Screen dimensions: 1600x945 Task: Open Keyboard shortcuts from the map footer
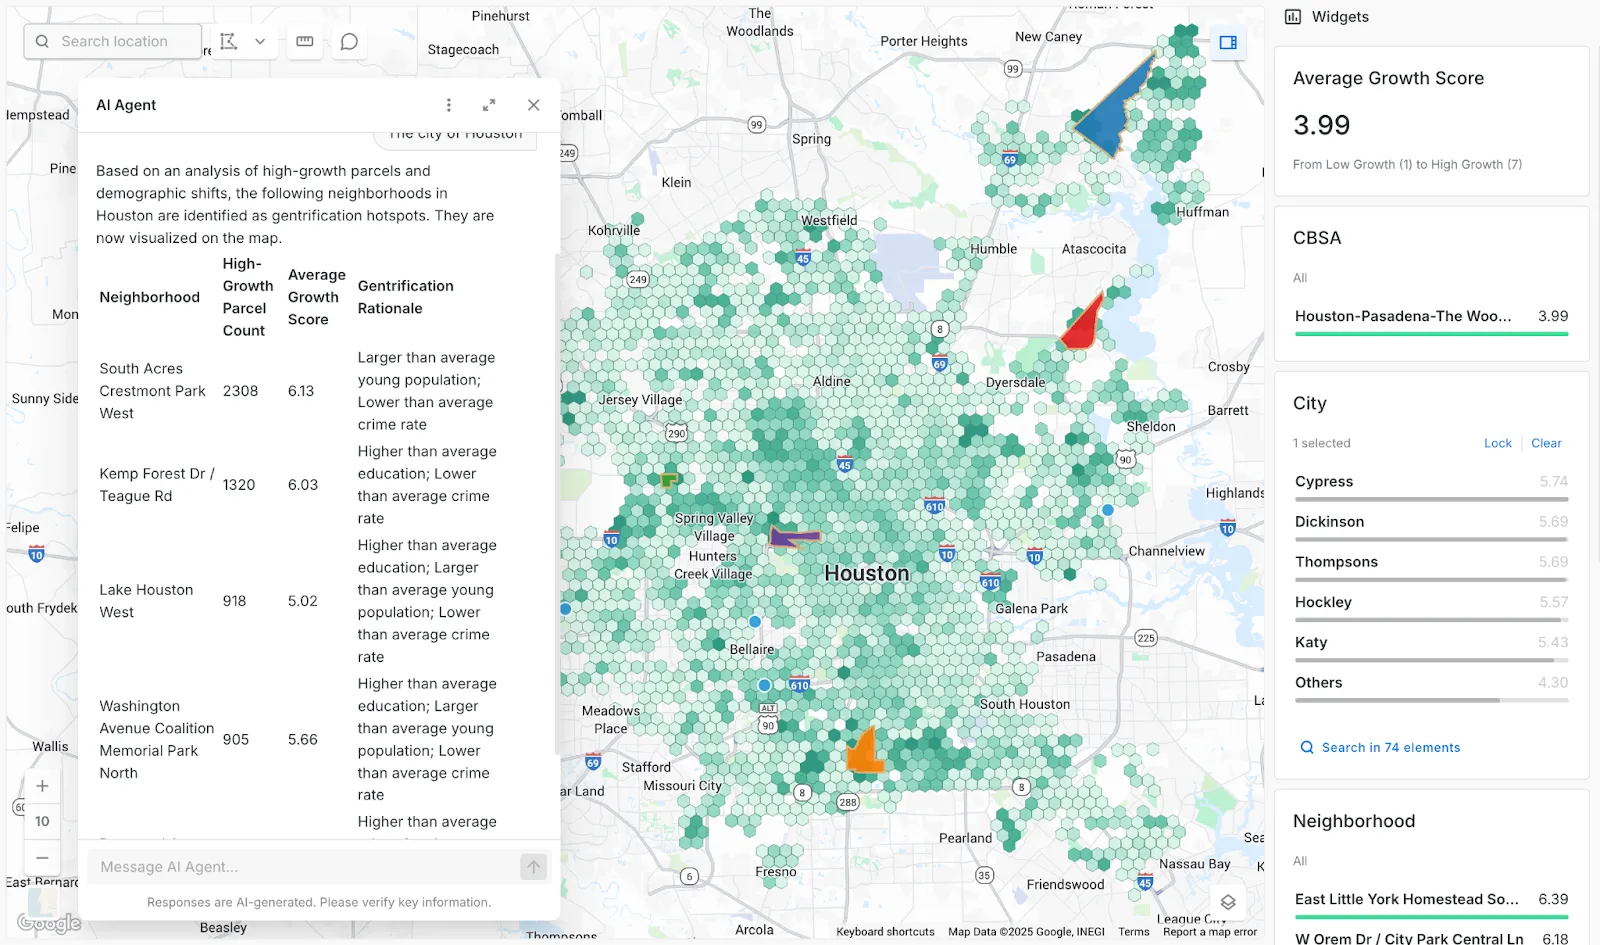tap(884, 931)
